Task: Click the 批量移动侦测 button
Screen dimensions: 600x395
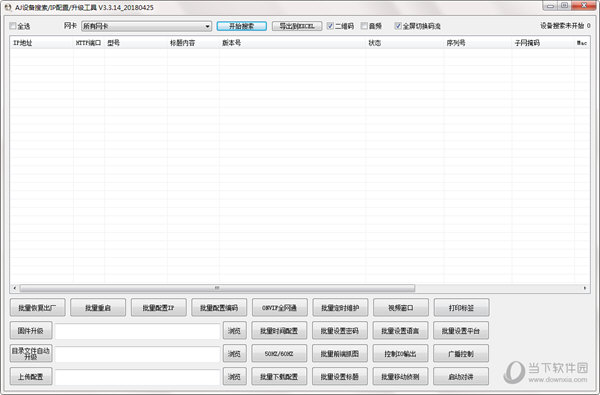Action: coord(401,376)
